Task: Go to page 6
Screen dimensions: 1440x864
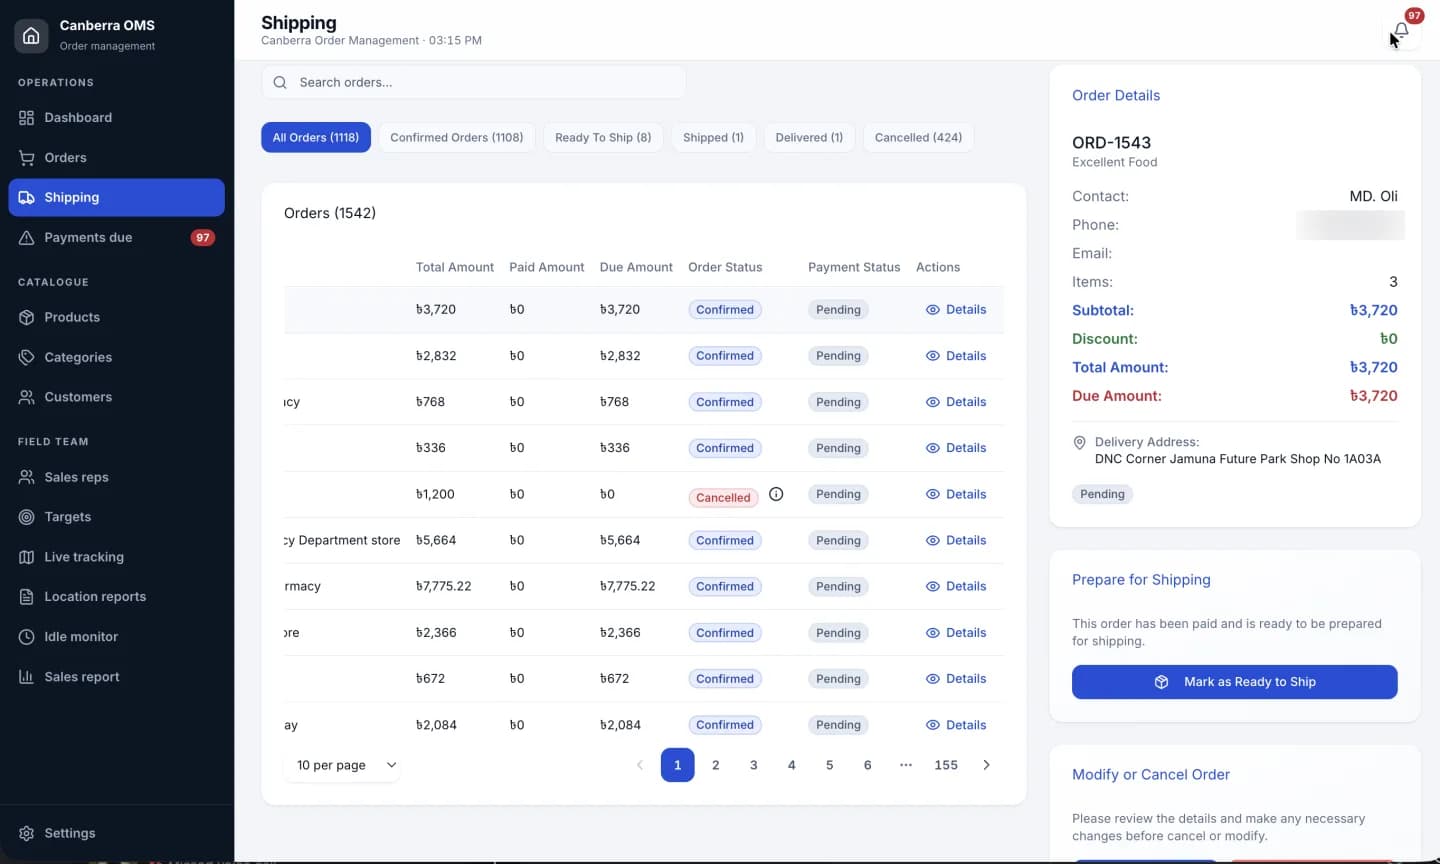Action: (x=868, y=765)
